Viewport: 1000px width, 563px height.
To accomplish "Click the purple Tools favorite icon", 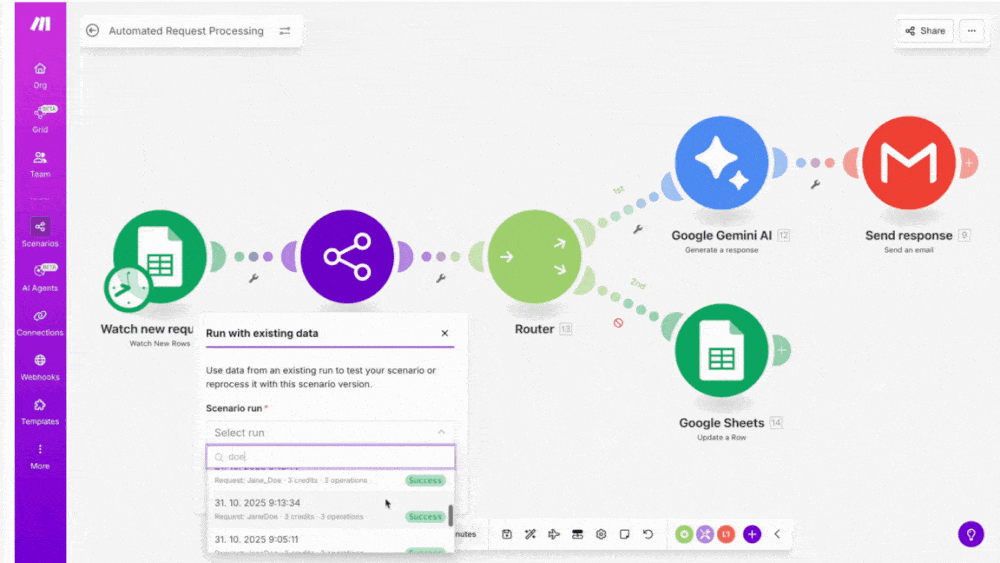I will (705, 534).
